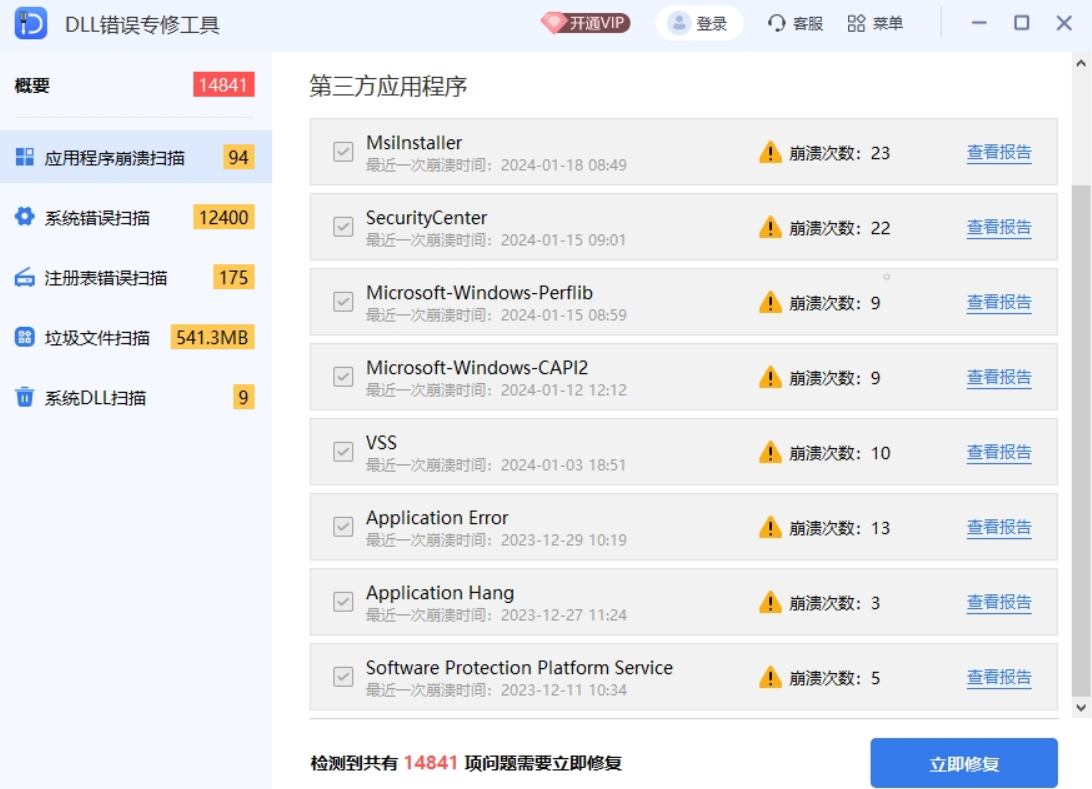
Task: Open 查看报告 for SecurityCenter
Action: pos(997,227)
